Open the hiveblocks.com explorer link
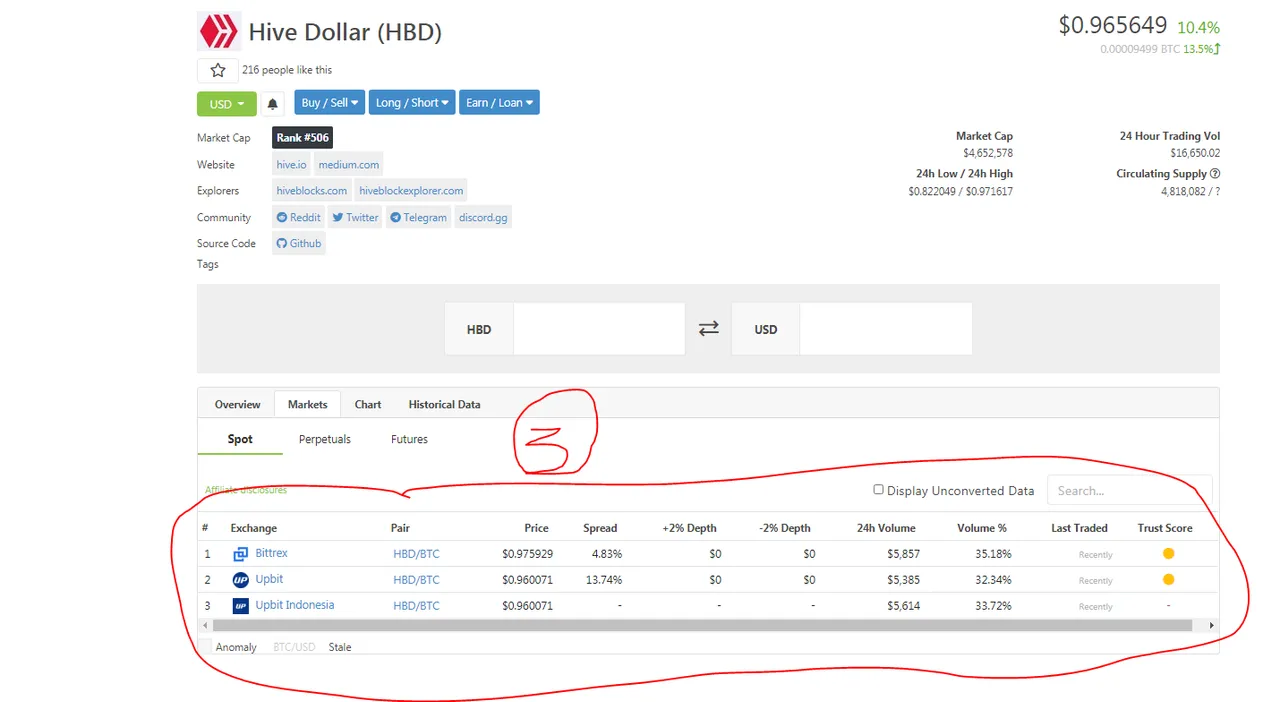 point(312,191)
